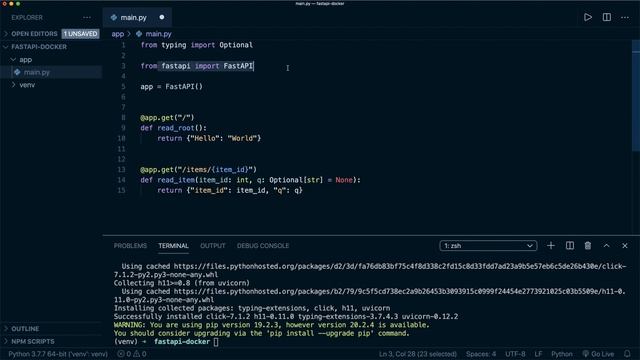This screenshot has width=640, height=360.
Task: Select language mode Python in status bar
Action: (x=562, y=354)
